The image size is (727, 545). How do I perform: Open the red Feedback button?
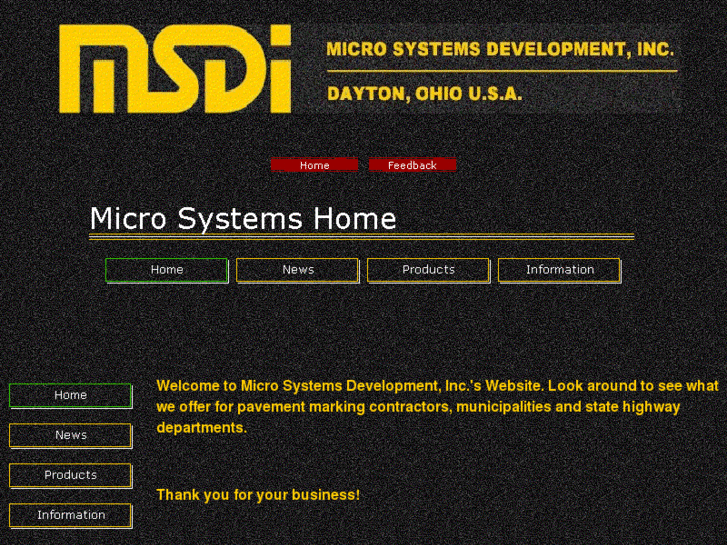point(412,165)
